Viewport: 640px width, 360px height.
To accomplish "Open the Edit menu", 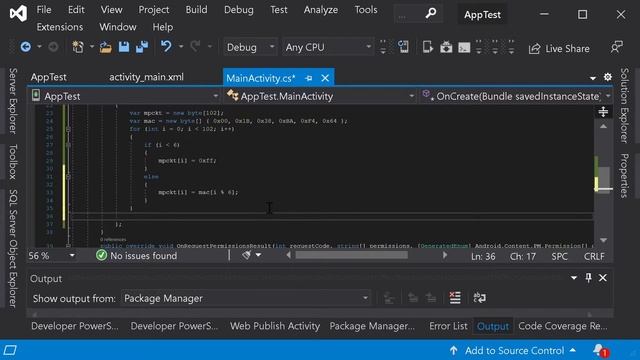I will tap(76, 10).
